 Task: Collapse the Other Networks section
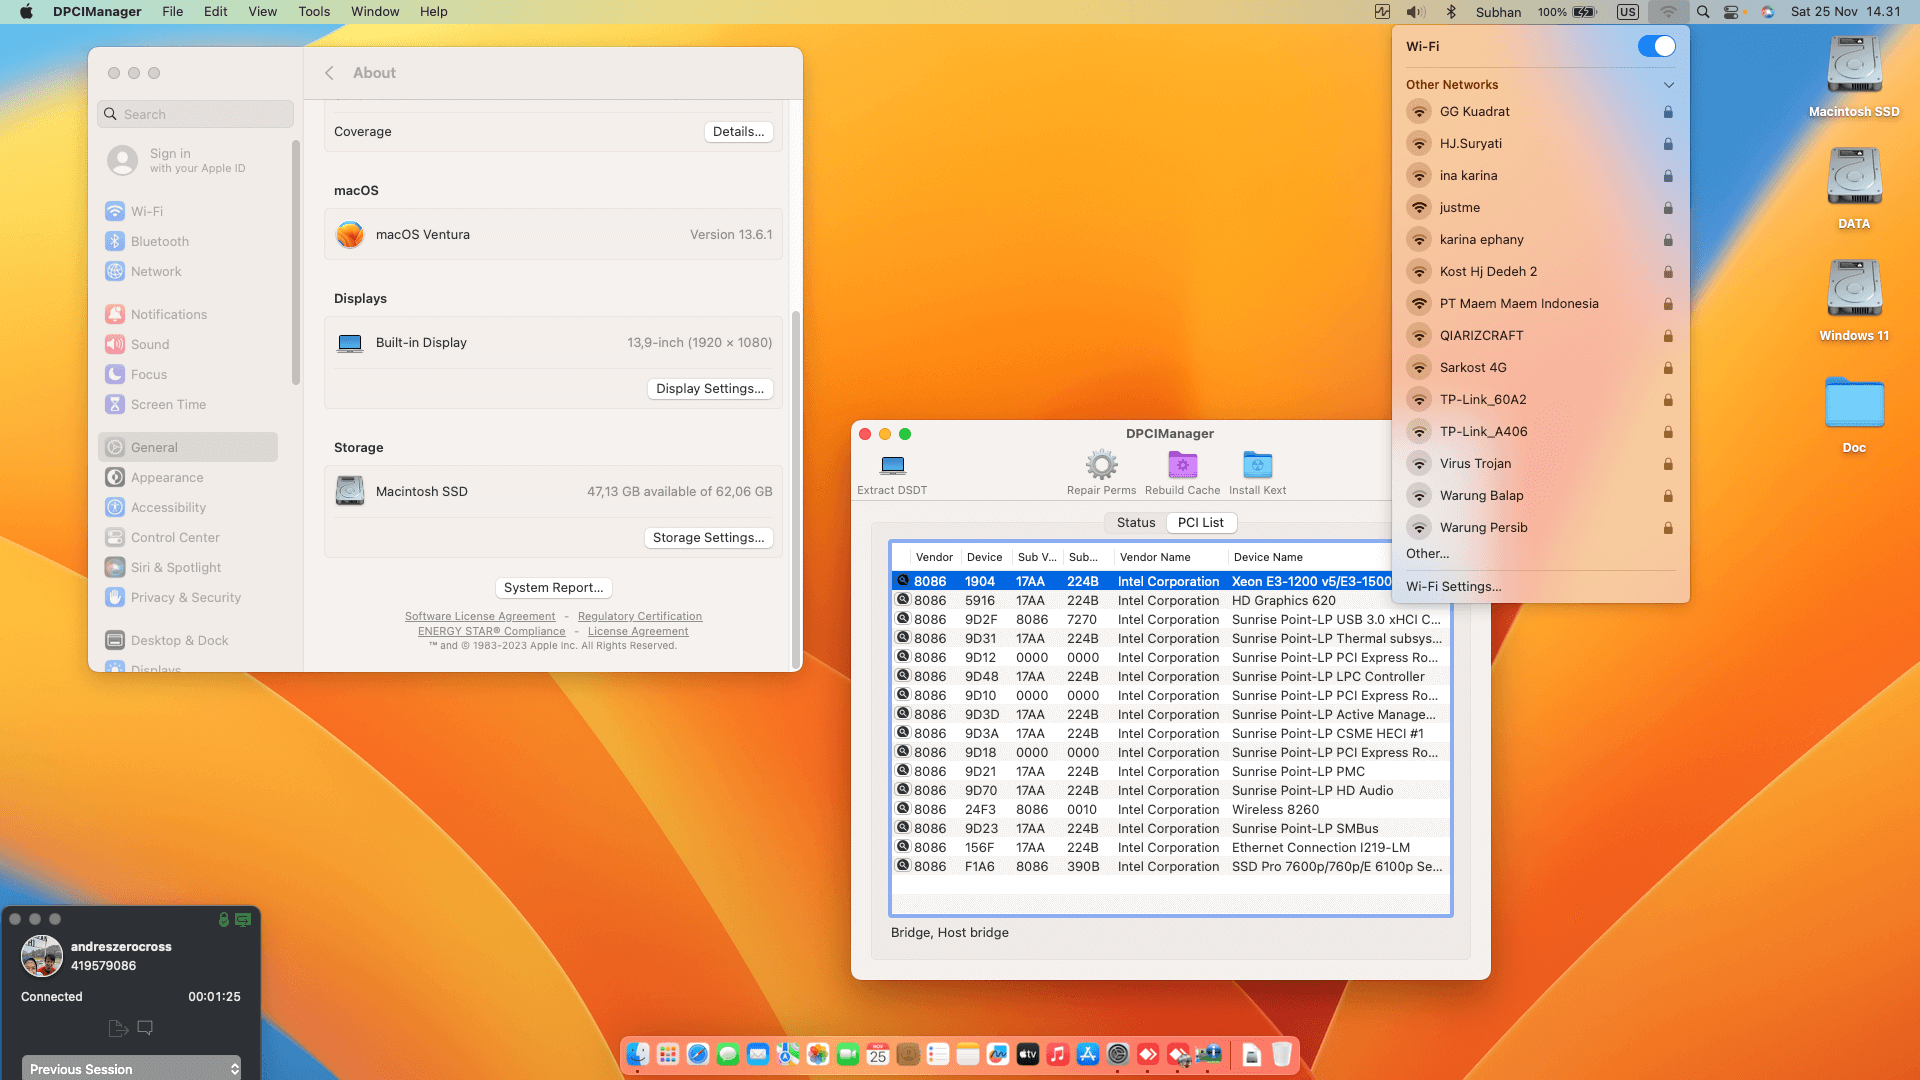click(x=1668, y=85)
